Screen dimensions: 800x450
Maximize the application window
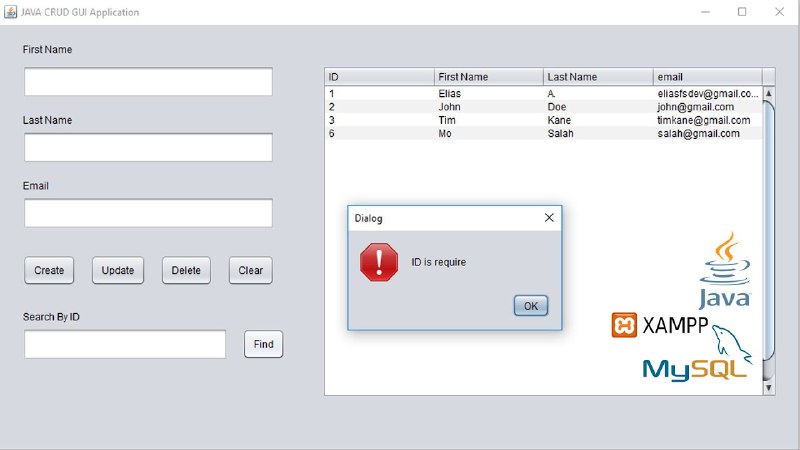pyautogui.click(x=742, y=12)
